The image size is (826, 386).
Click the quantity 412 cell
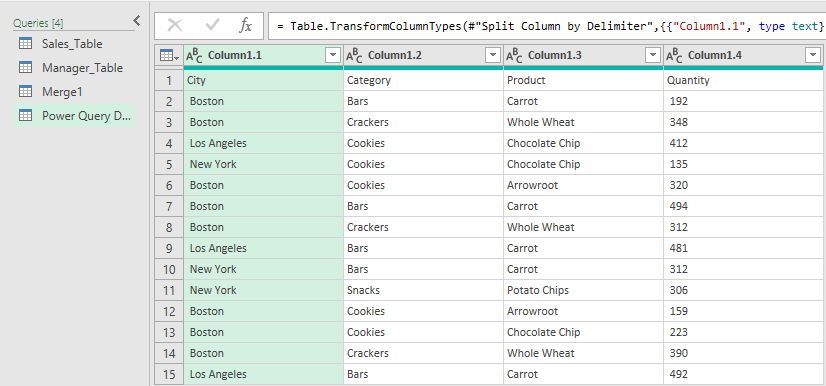(743, 143)
